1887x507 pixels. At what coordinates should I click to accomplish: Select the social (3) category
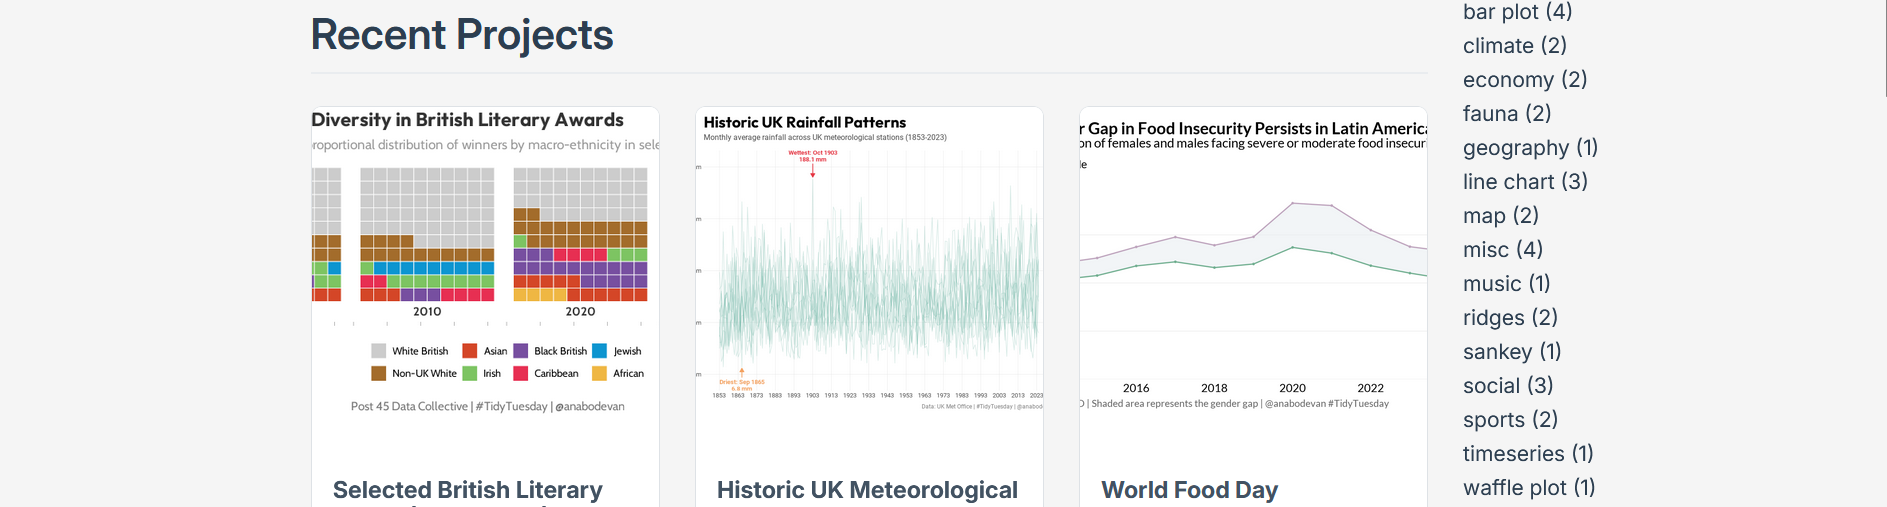tap(1507, 386)
